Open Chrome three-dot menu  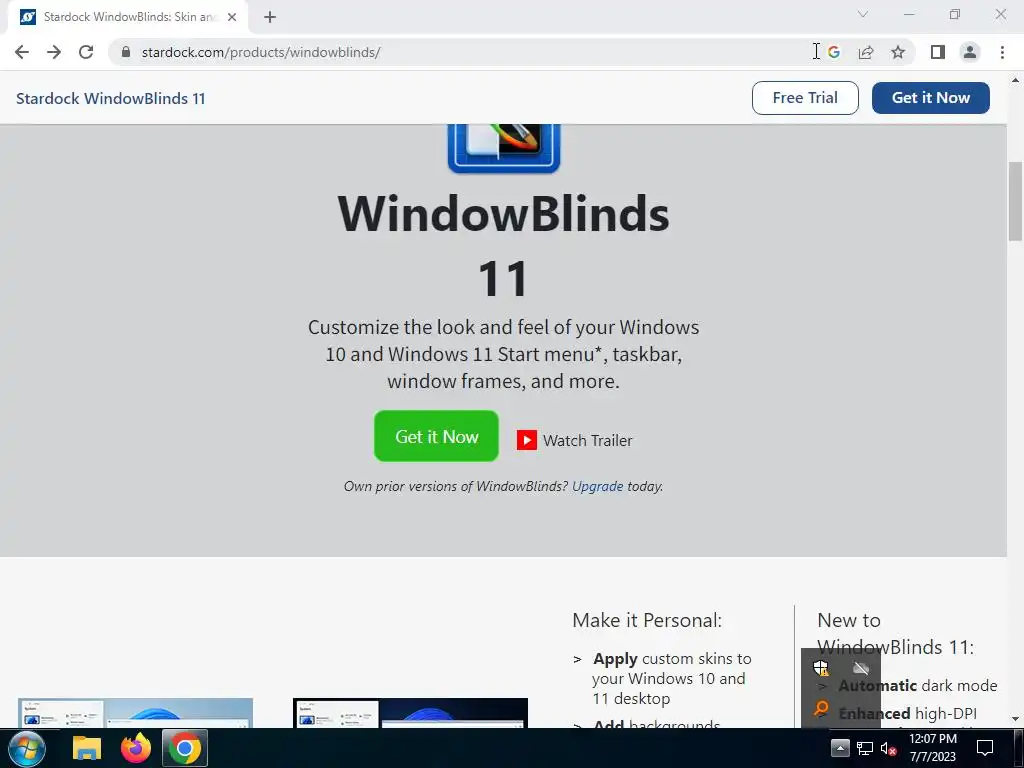(x=1002, y=52)
